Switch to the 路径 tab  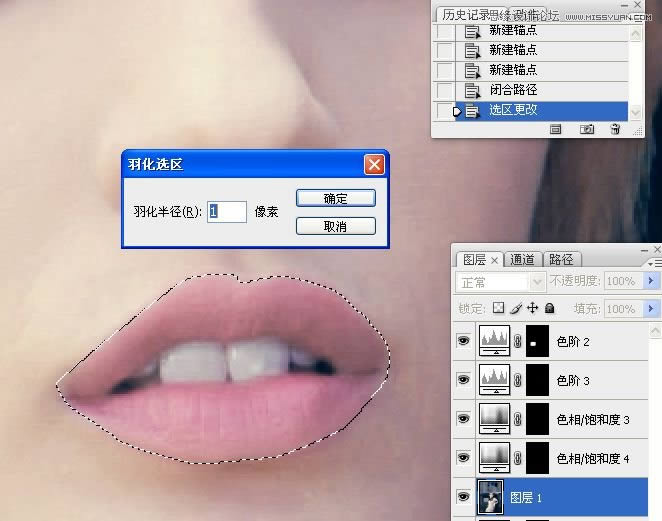pos(561,259)
